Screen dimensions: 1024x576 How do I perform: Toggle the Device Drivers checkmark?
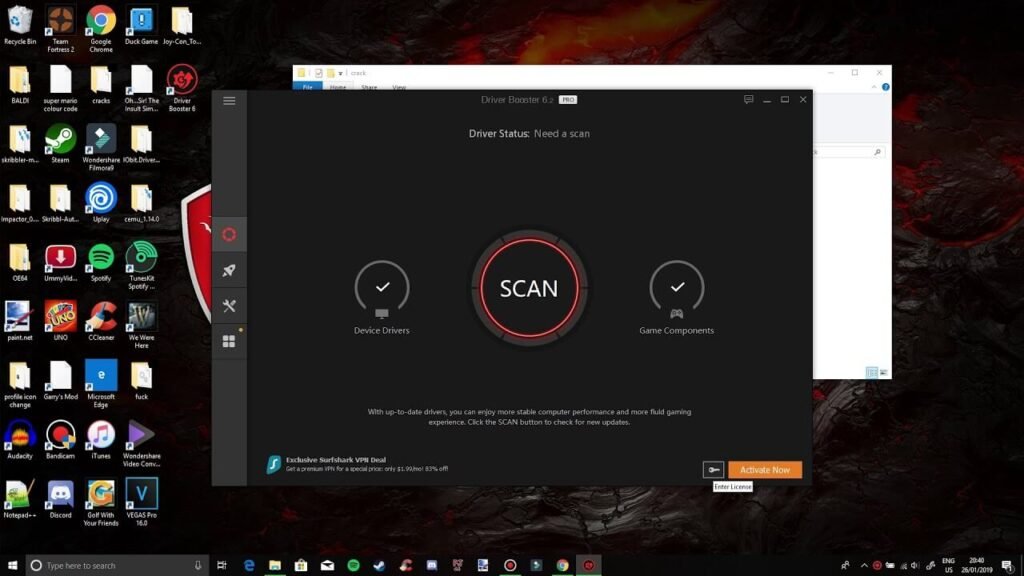click(382, 287)
